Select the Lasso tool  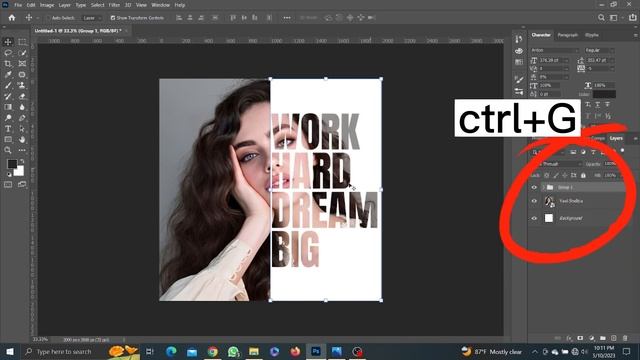coord(8,53)
